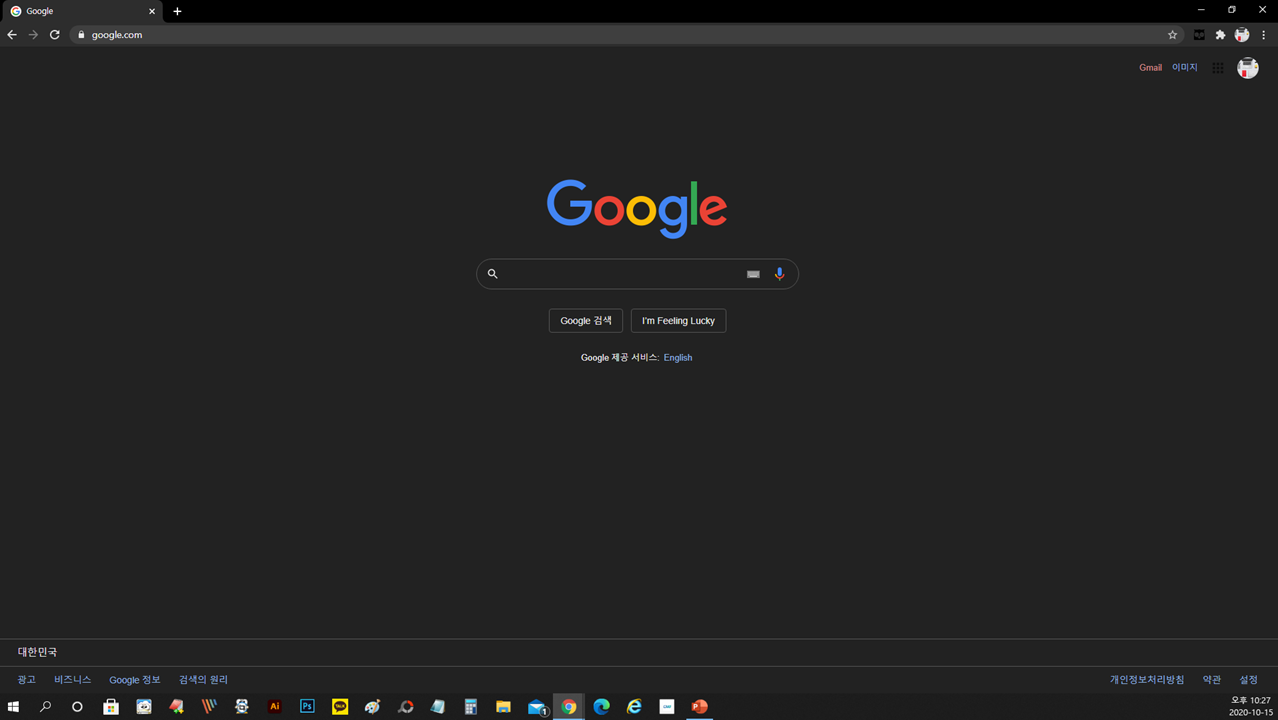
Task: Switch to Chrome on the taskbar
Action: 569,707
